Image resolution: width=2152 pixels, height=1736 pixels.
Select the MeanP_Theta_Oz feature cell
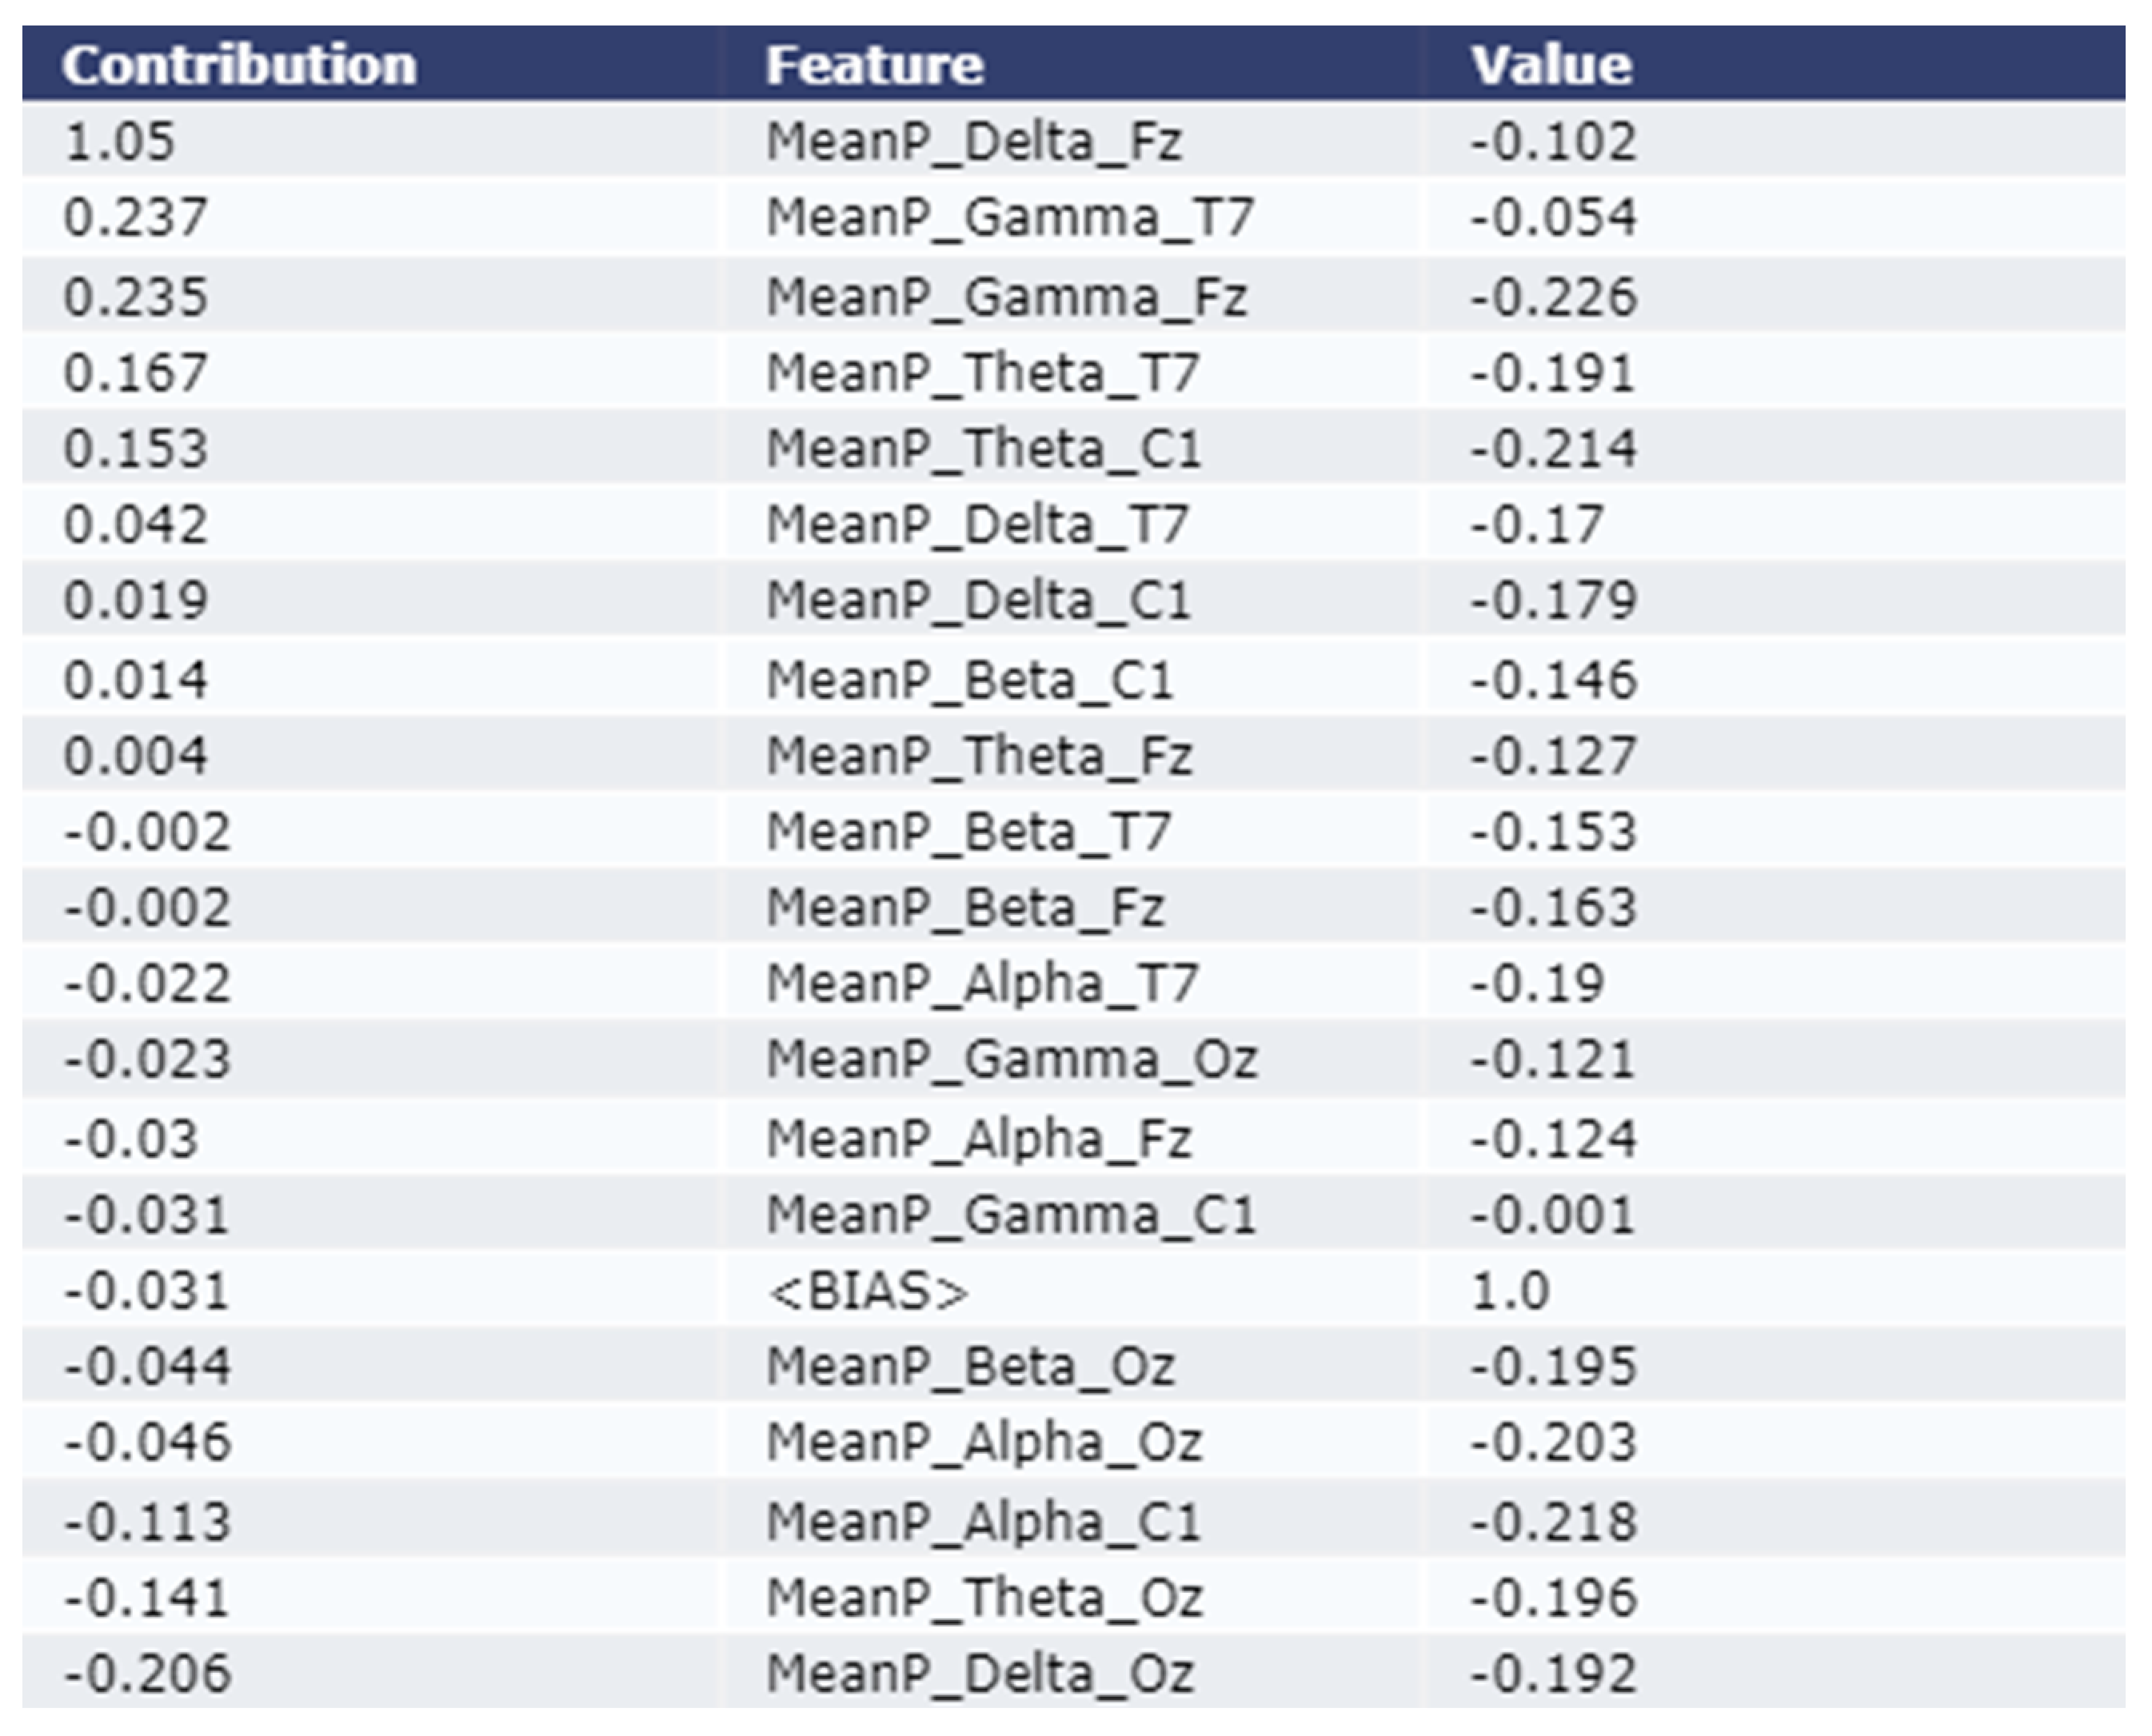[x=984, y=1597]
